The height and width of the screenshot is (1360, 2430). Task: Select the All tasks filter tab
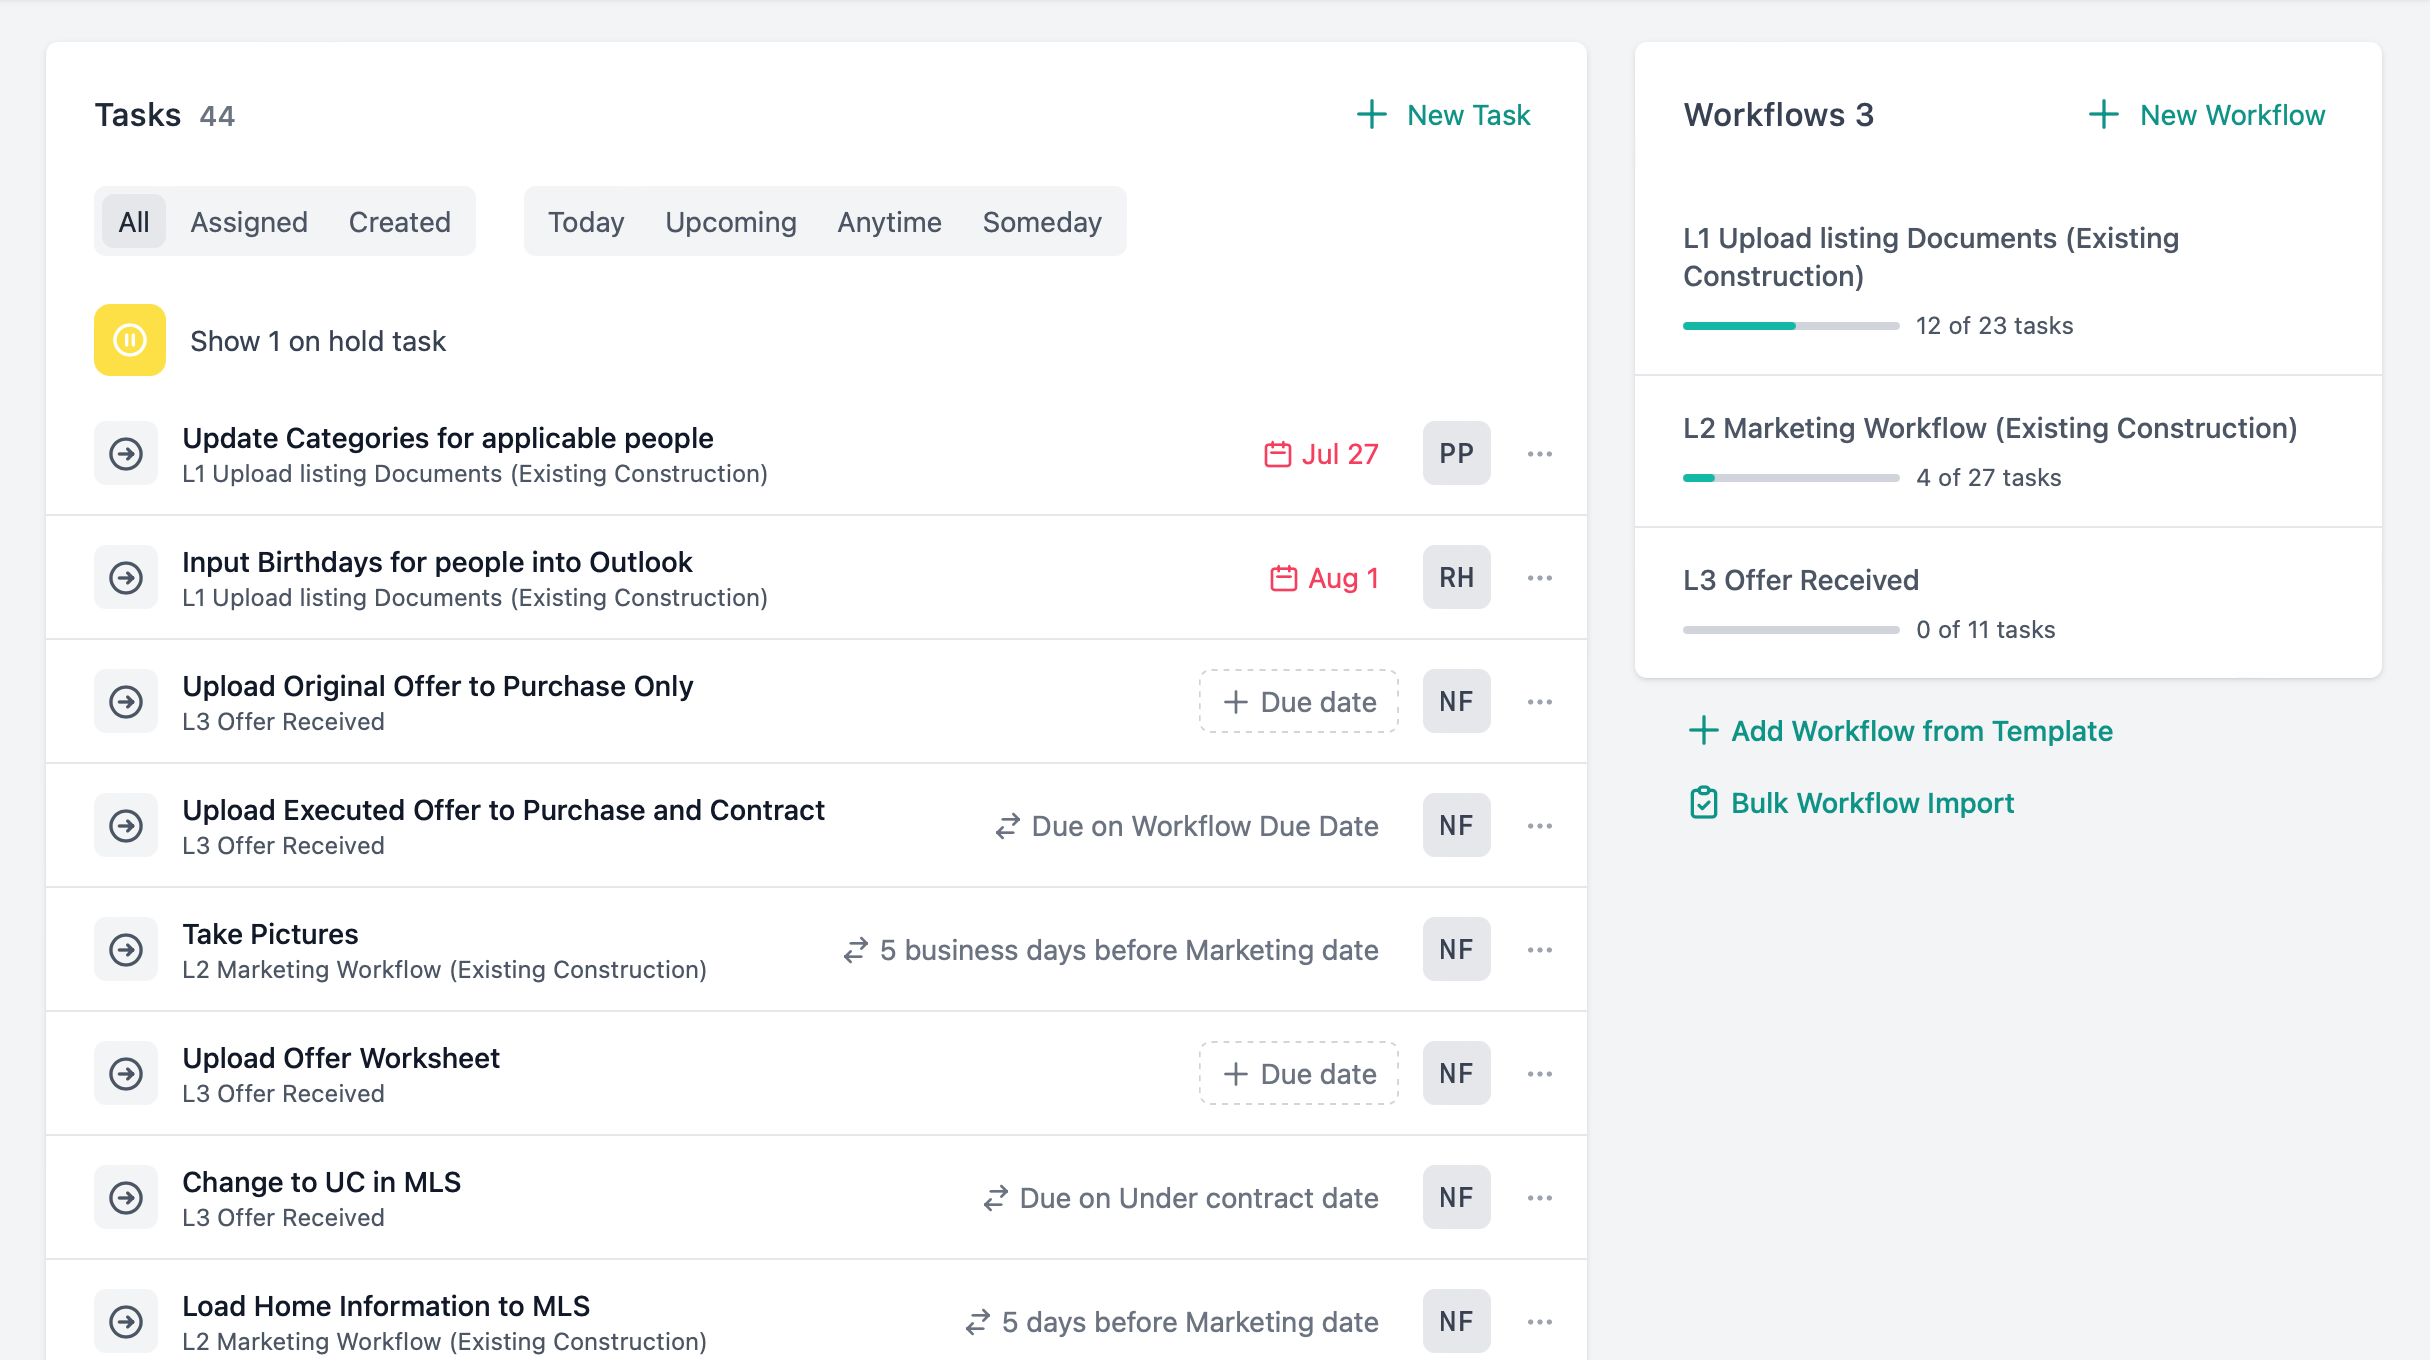click(134, 222)
